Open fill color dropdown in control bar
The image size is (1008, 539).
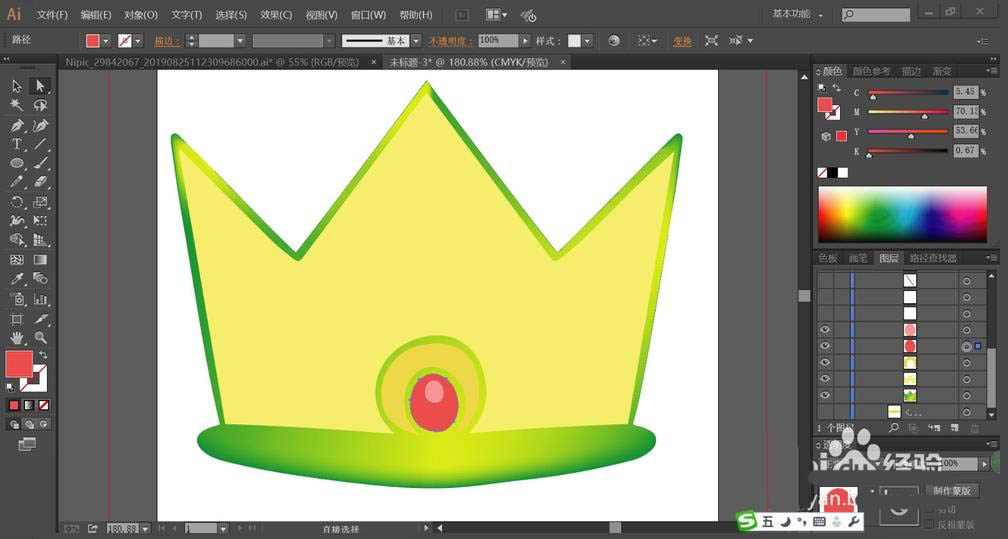click(106, 41)
